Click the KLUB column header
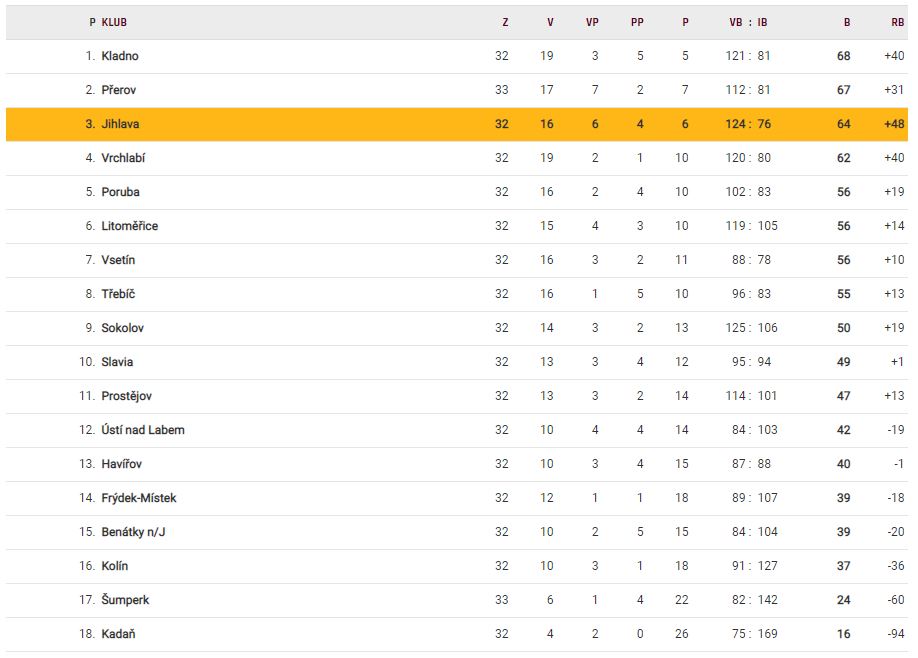The image size is (918, 658). 114,22
